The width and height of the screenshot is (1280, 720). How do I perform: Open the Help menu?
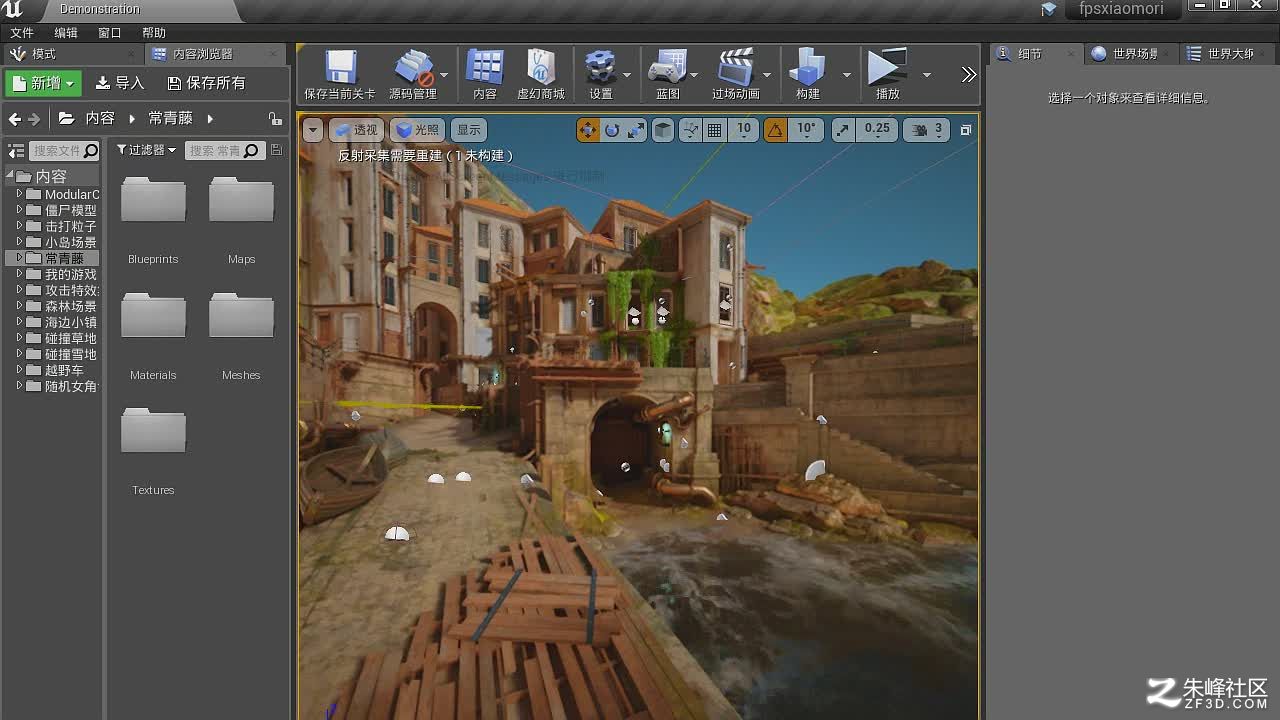coord(154,33)
